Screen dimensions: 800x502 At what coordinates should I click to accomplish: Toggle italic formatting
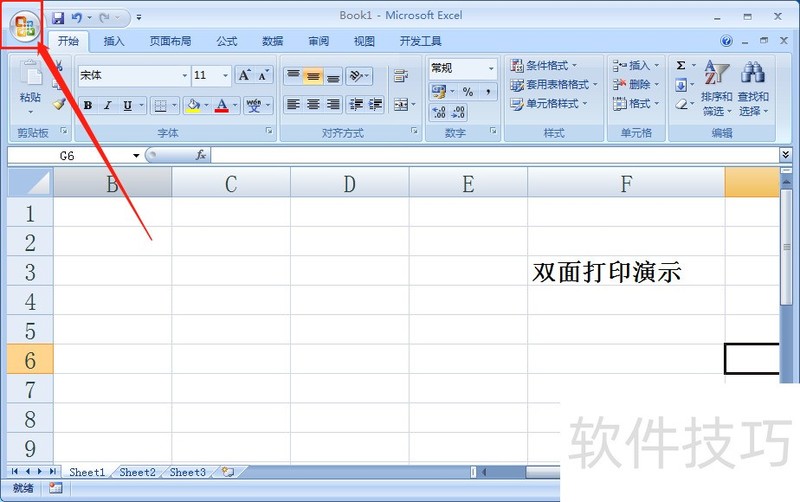[107, 106]
